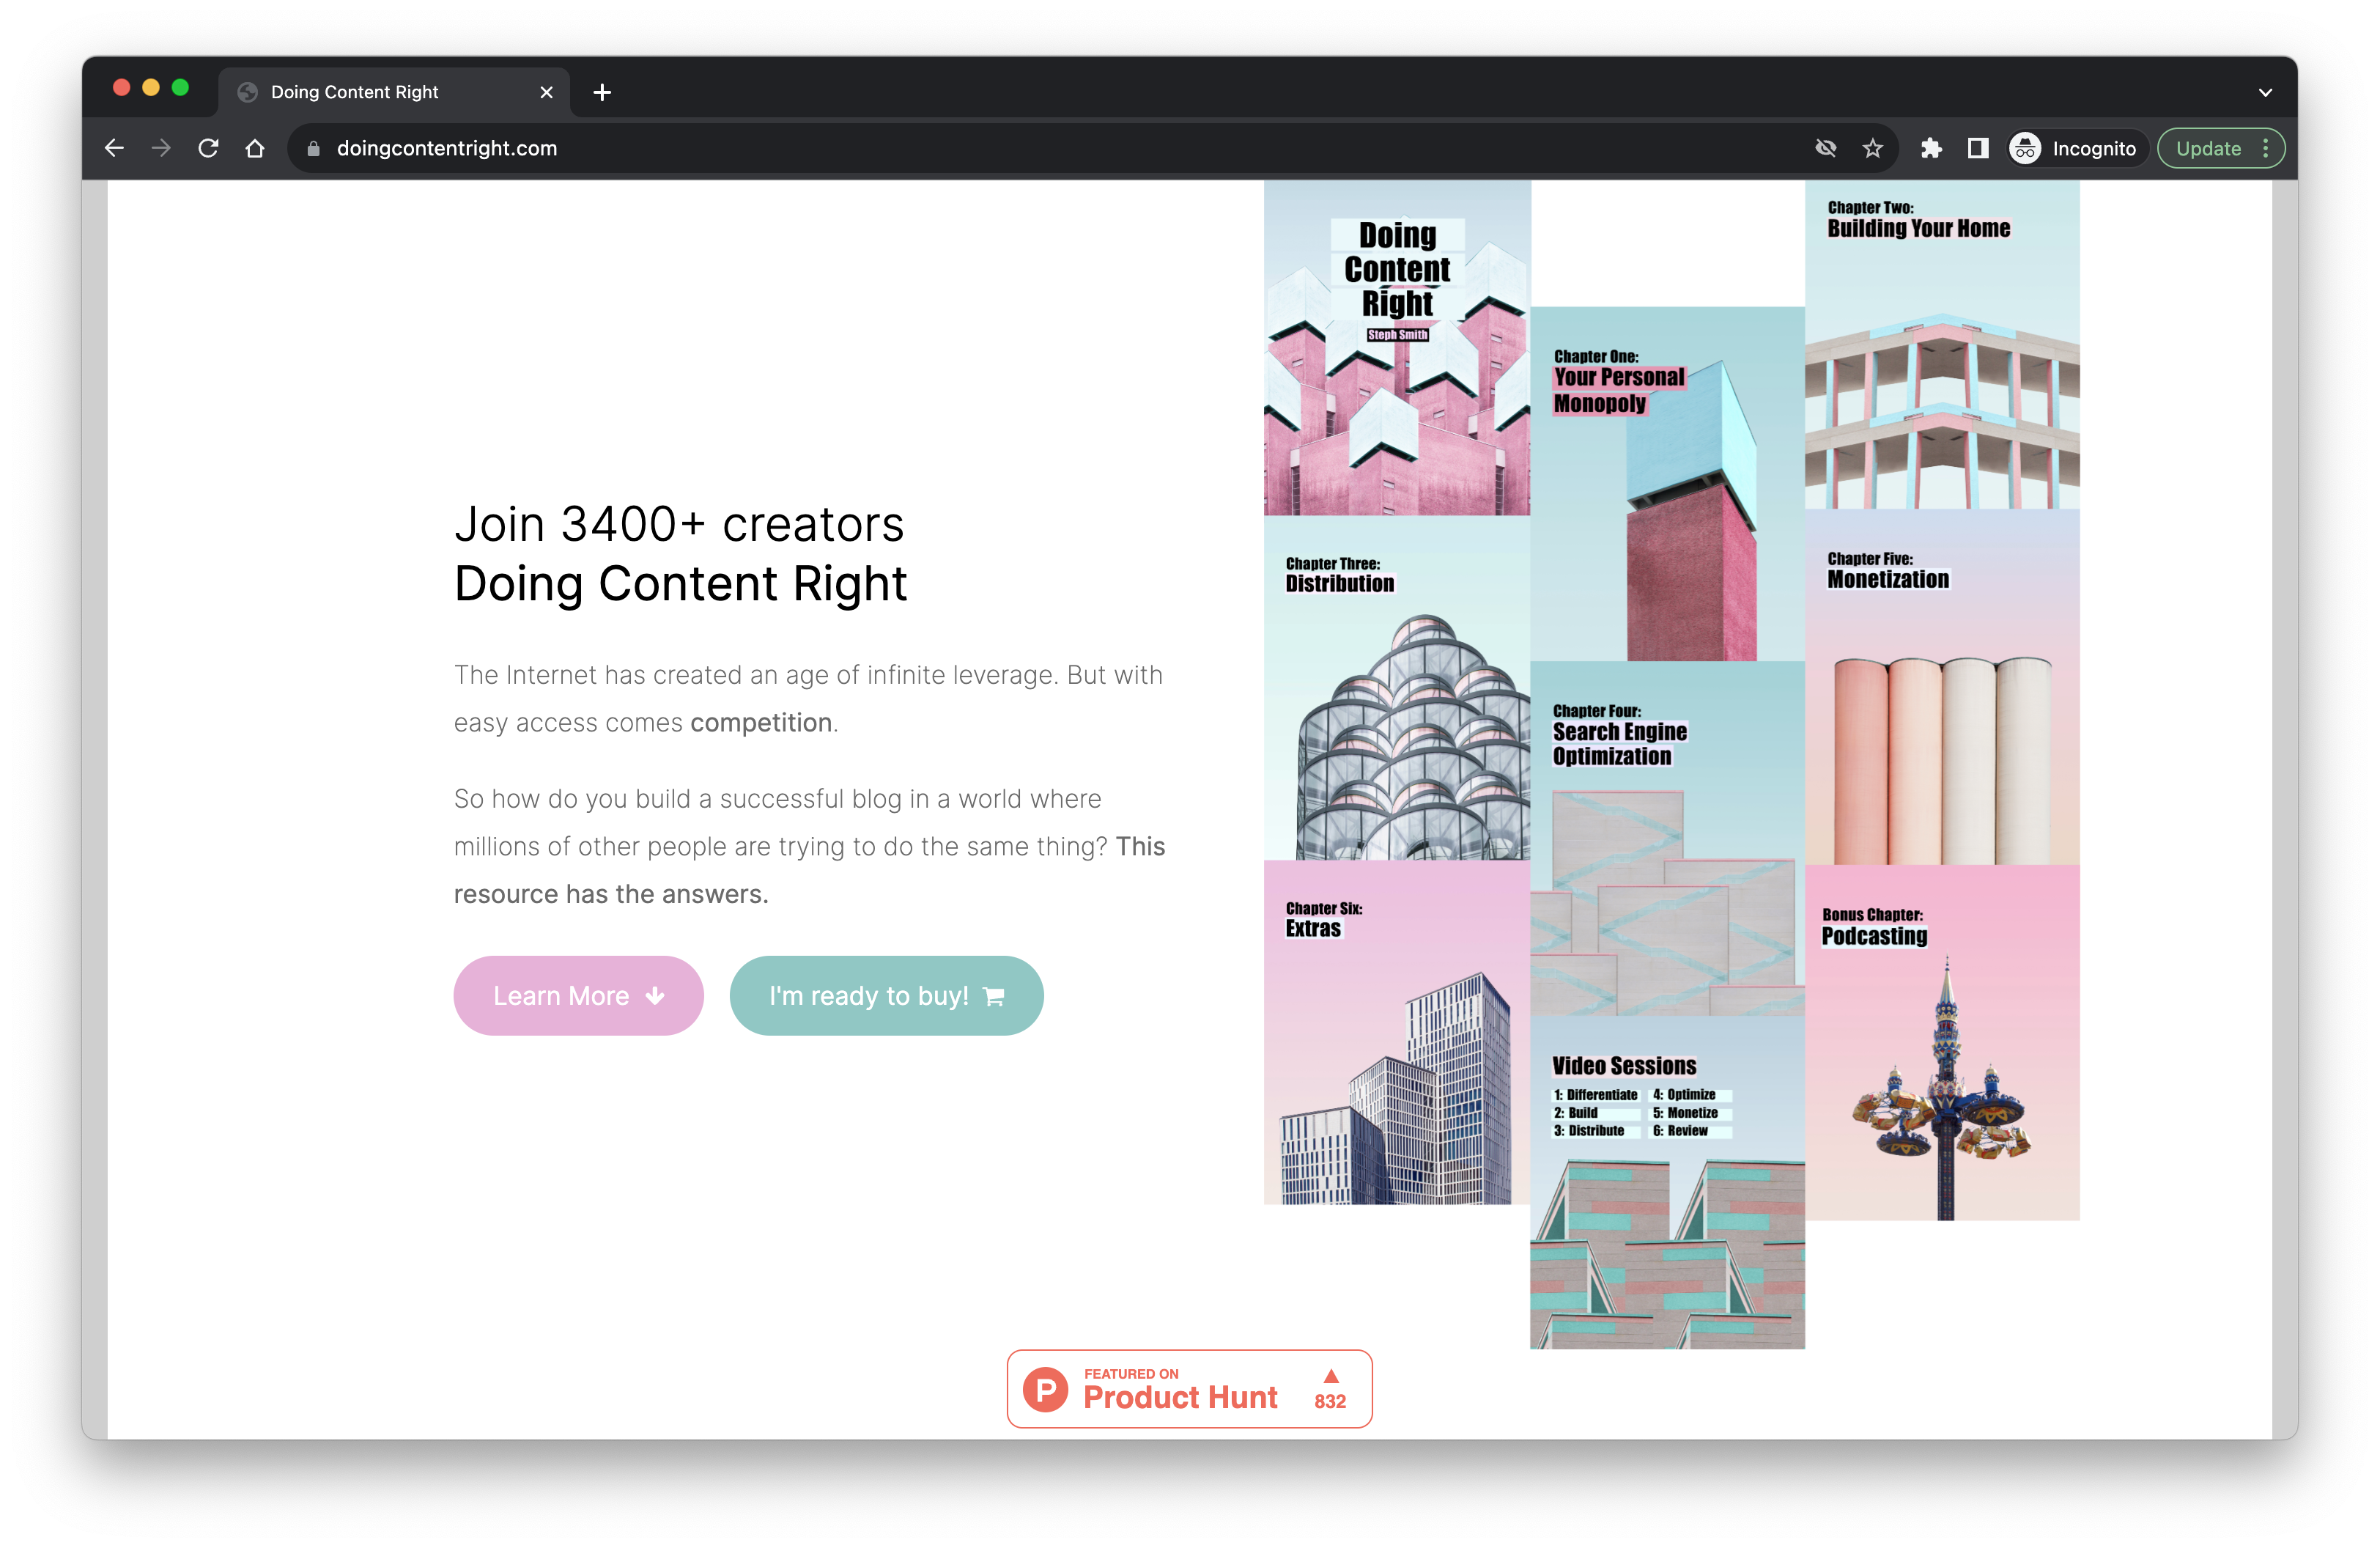Viewport: 2380px width, 1548px height.
Task: Click the tracking protection eye icon
Action: tap(1825, 148)
